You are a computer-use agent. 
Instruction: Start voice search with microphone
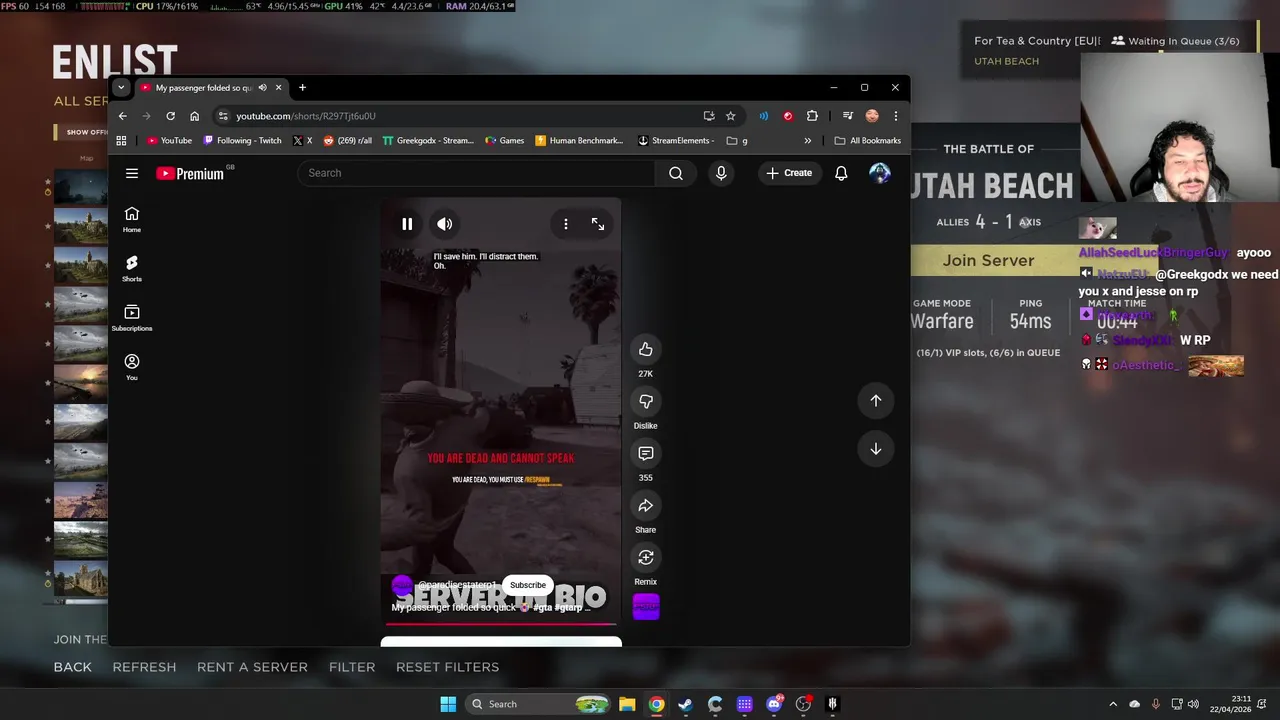(721, 173)
